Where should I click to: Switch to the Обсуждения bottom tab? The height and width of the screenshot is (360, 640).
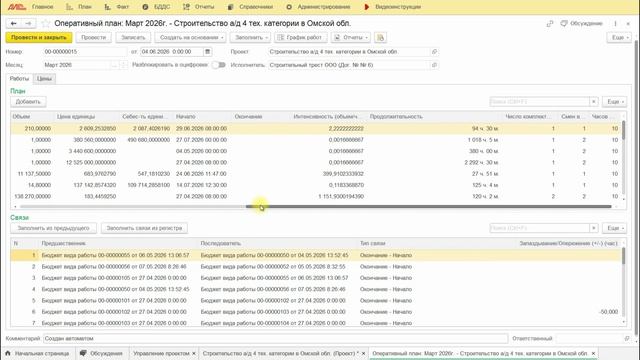(x=102, y=353)
